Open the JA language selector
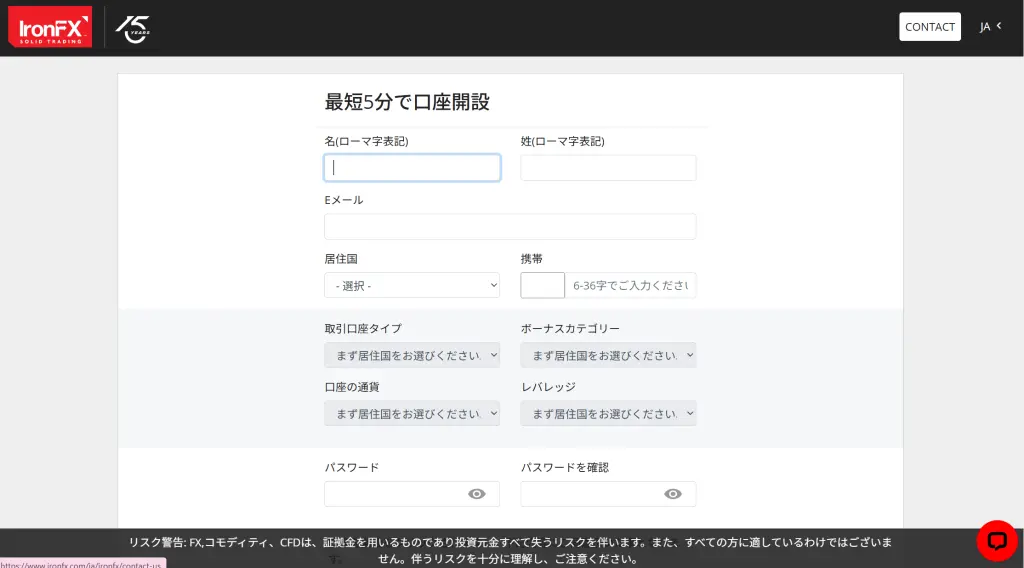Image resolution: width=1024 pixels, height=568 pixels. pyautogui.click(x=990, y=27)
